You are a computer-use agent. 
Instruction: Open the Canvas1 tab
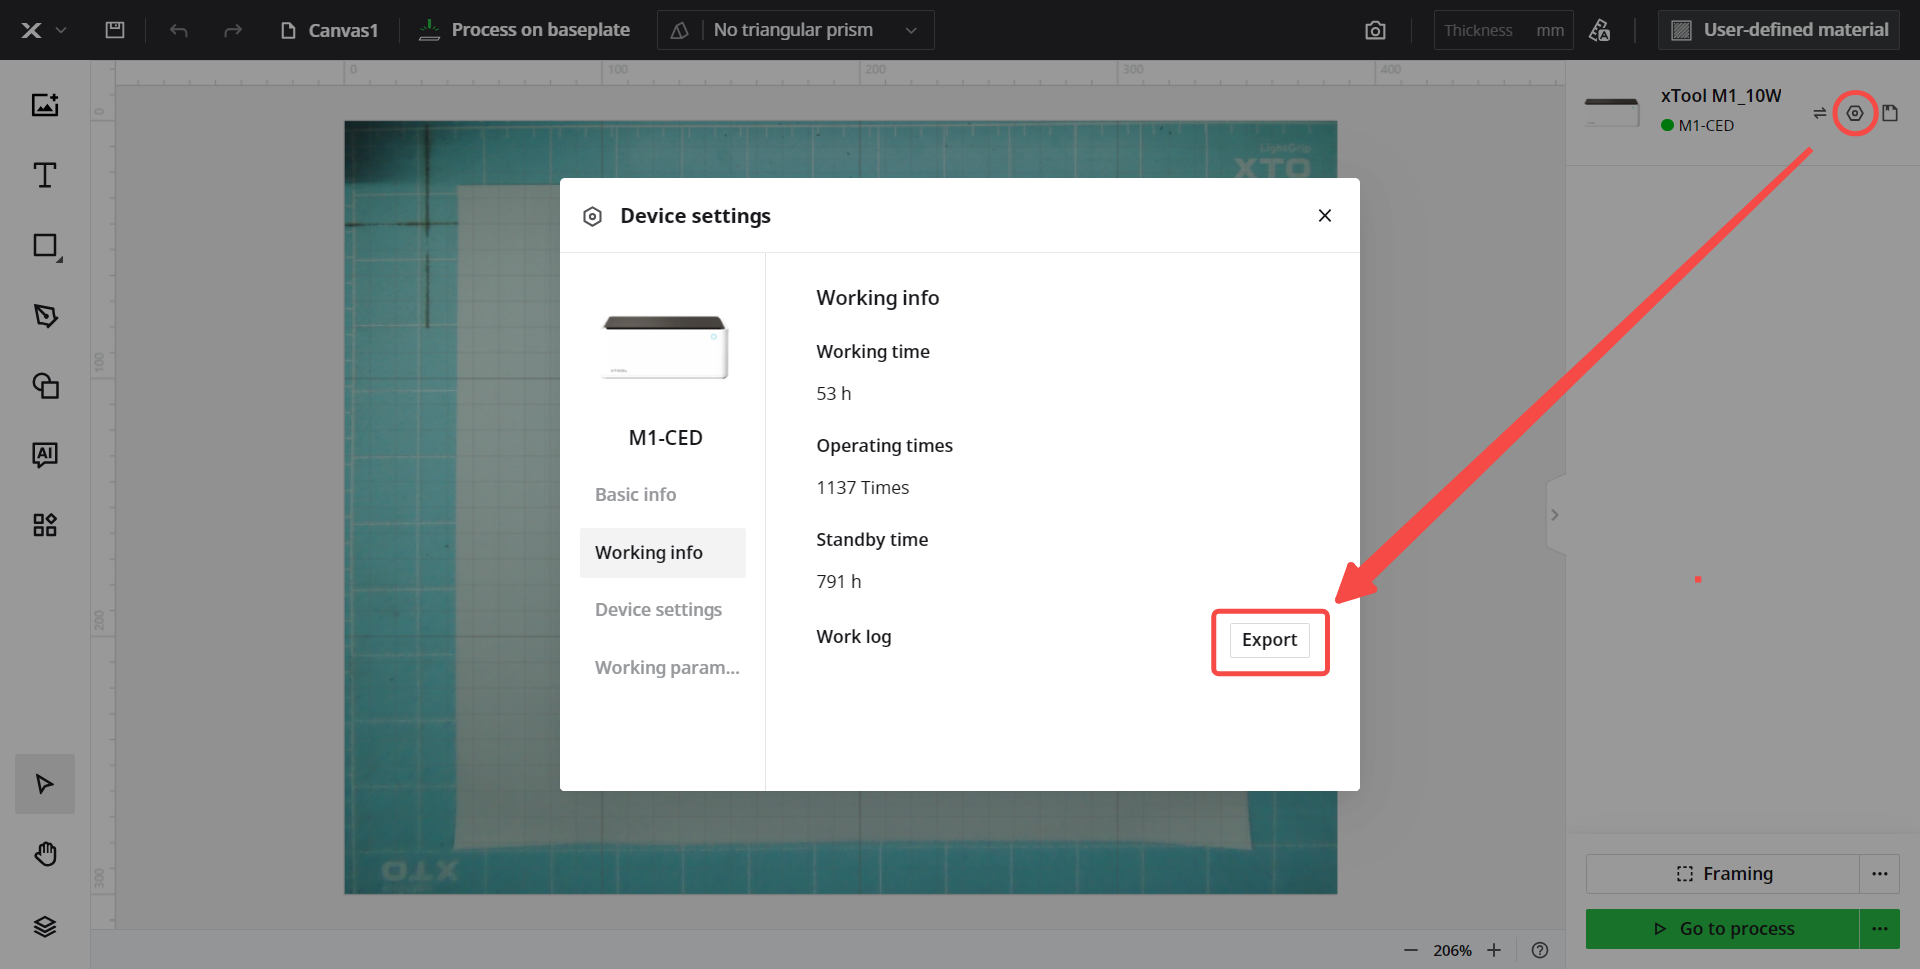click(x=329, y=30)
